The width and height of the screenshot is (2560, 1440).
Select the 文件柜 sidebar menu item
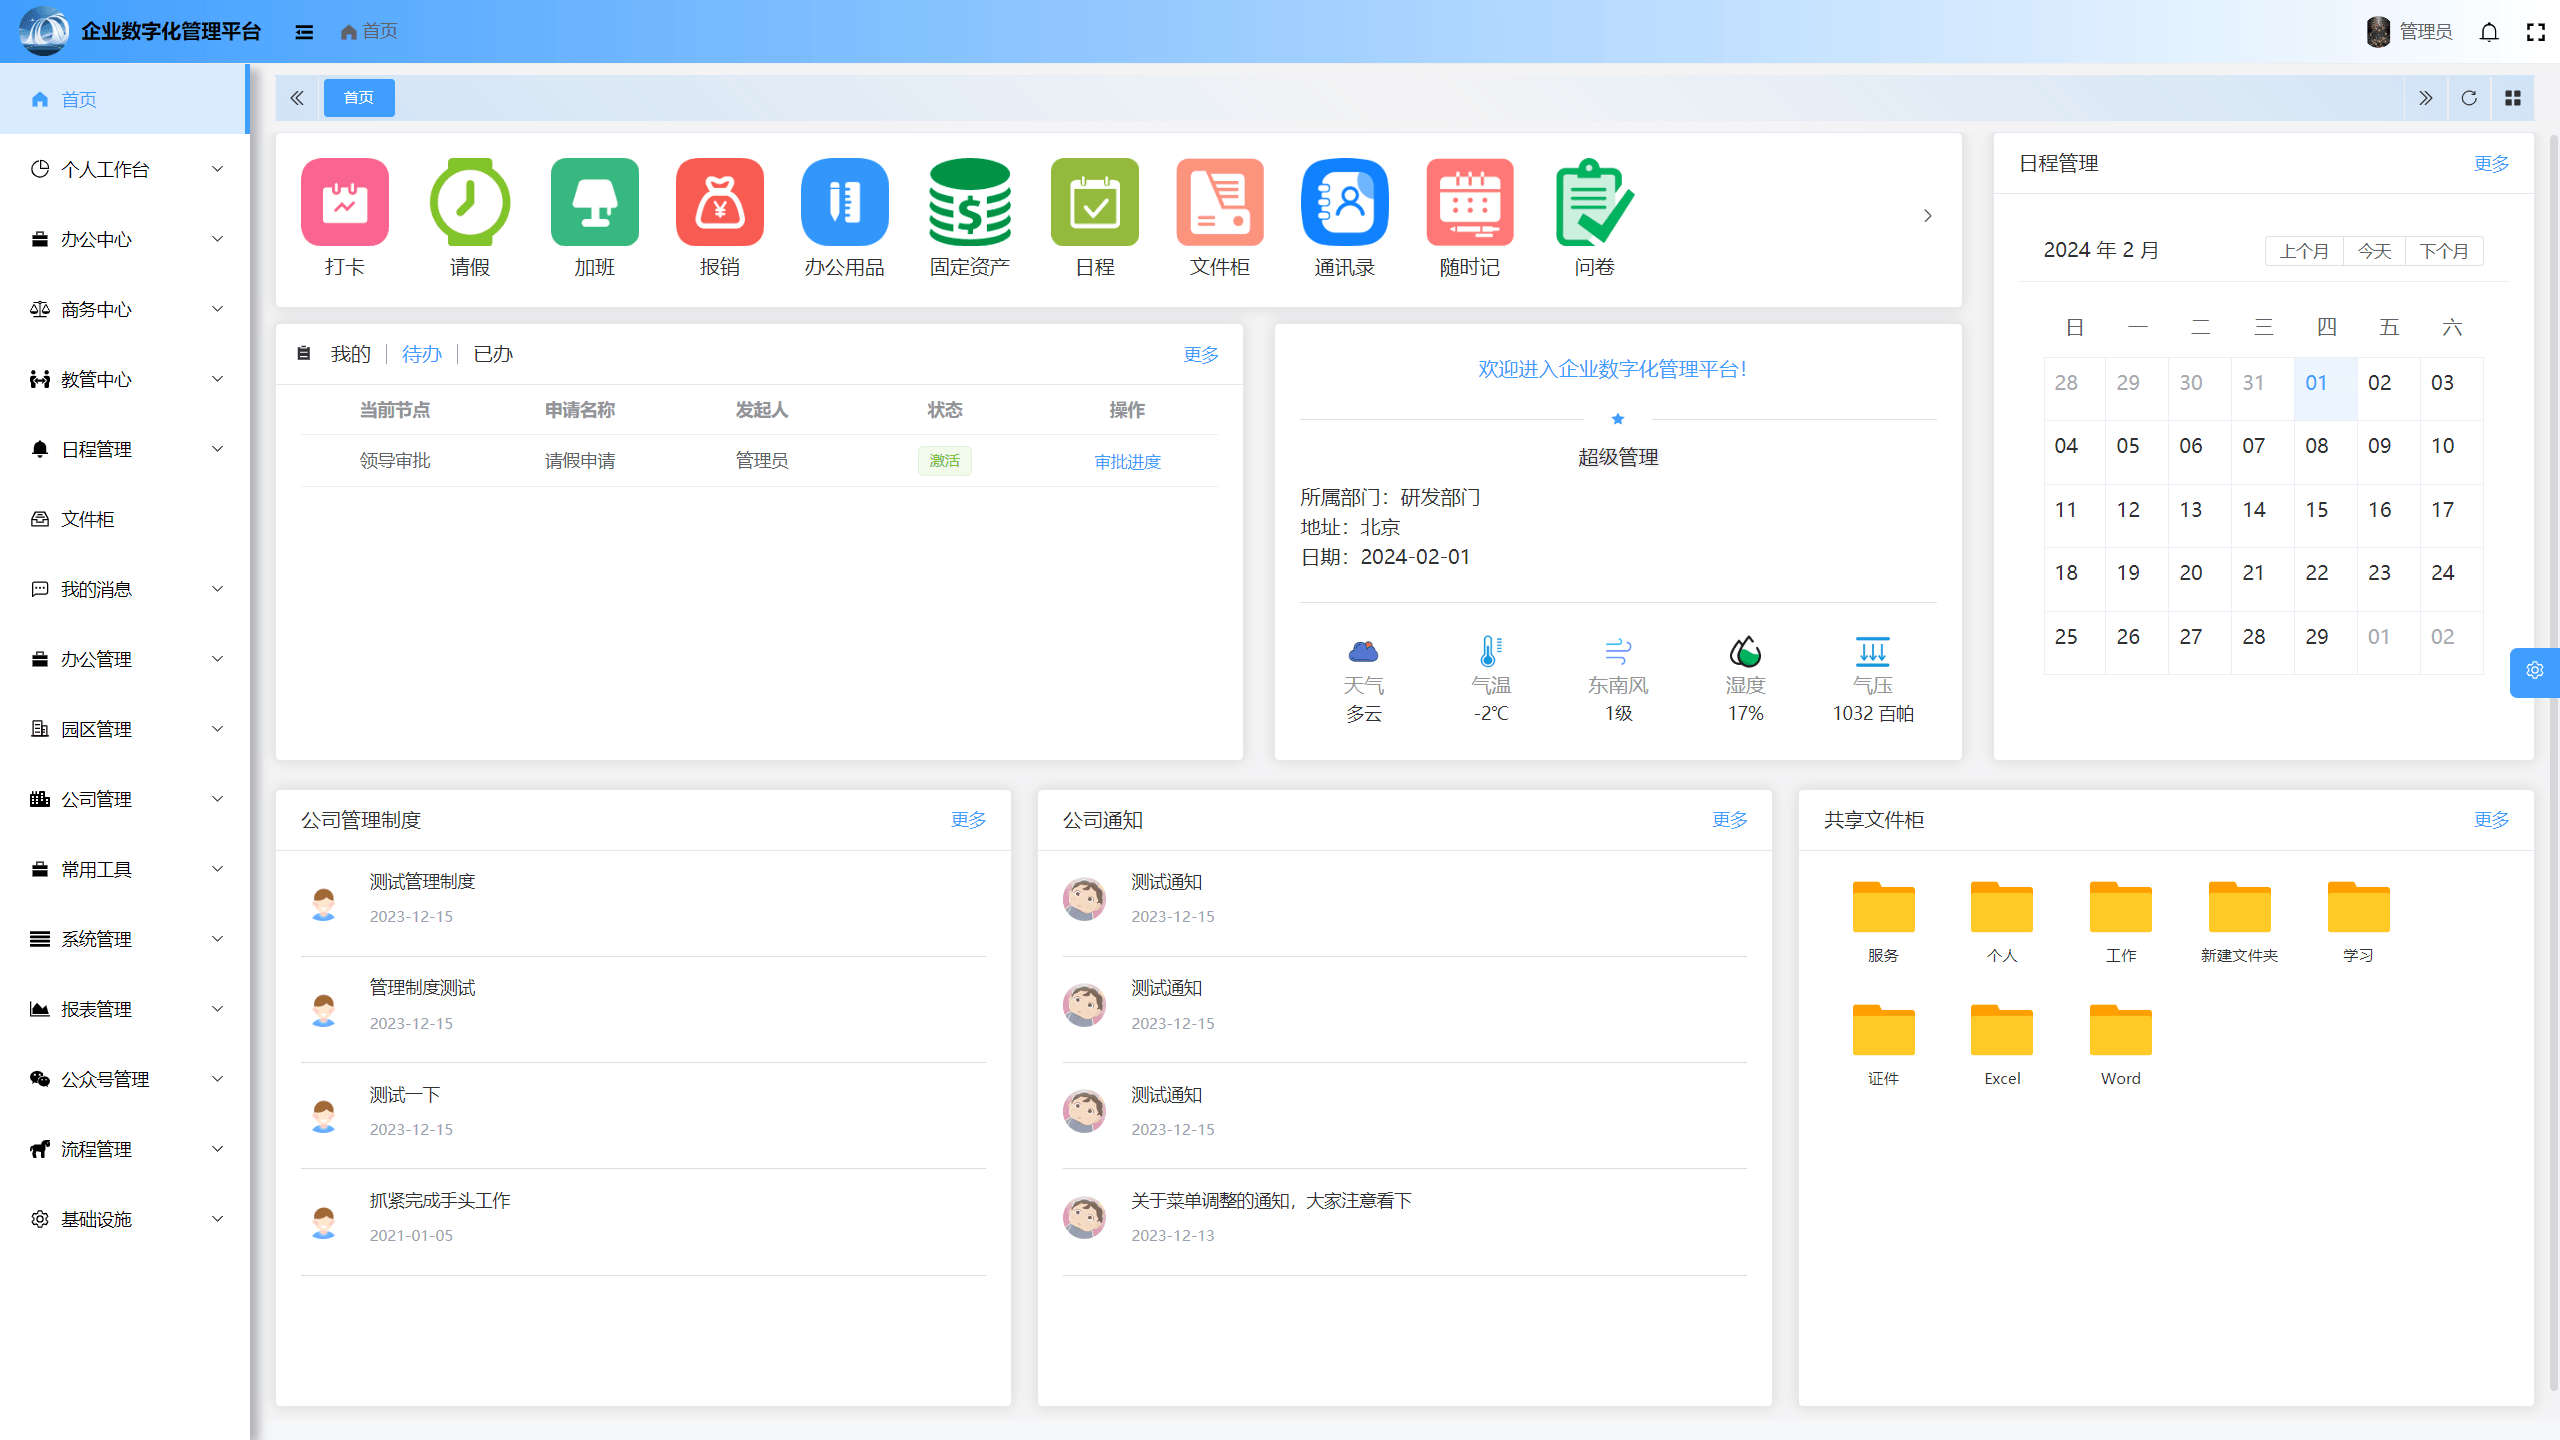click(x=88, y=519)
